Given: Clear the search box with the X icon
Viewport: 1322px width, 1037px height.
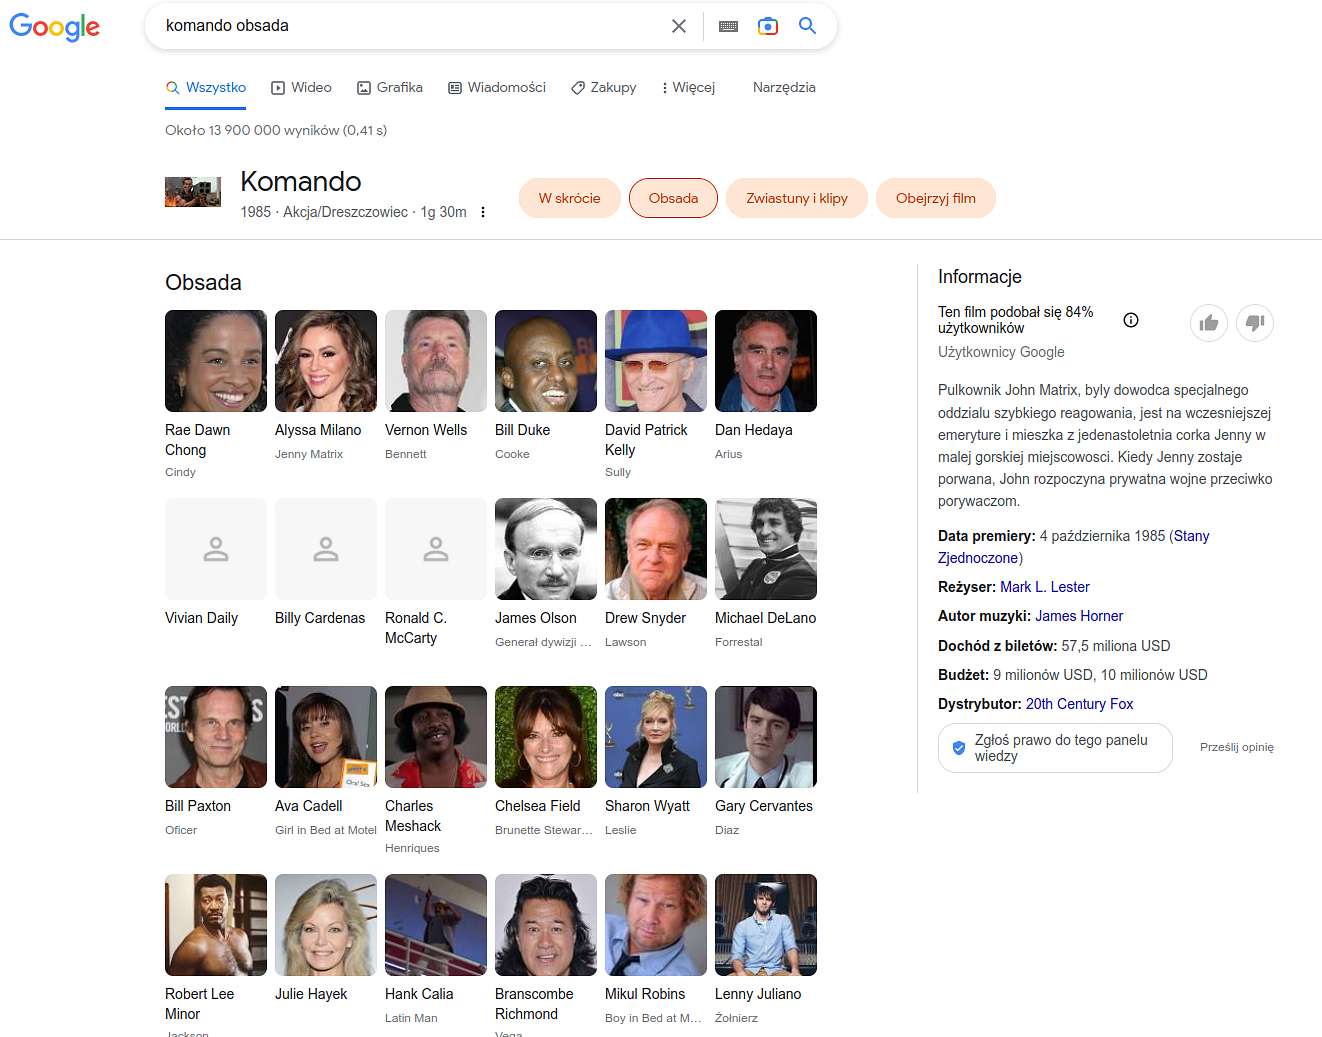Looking at the screenshot, I should [679, 26].
